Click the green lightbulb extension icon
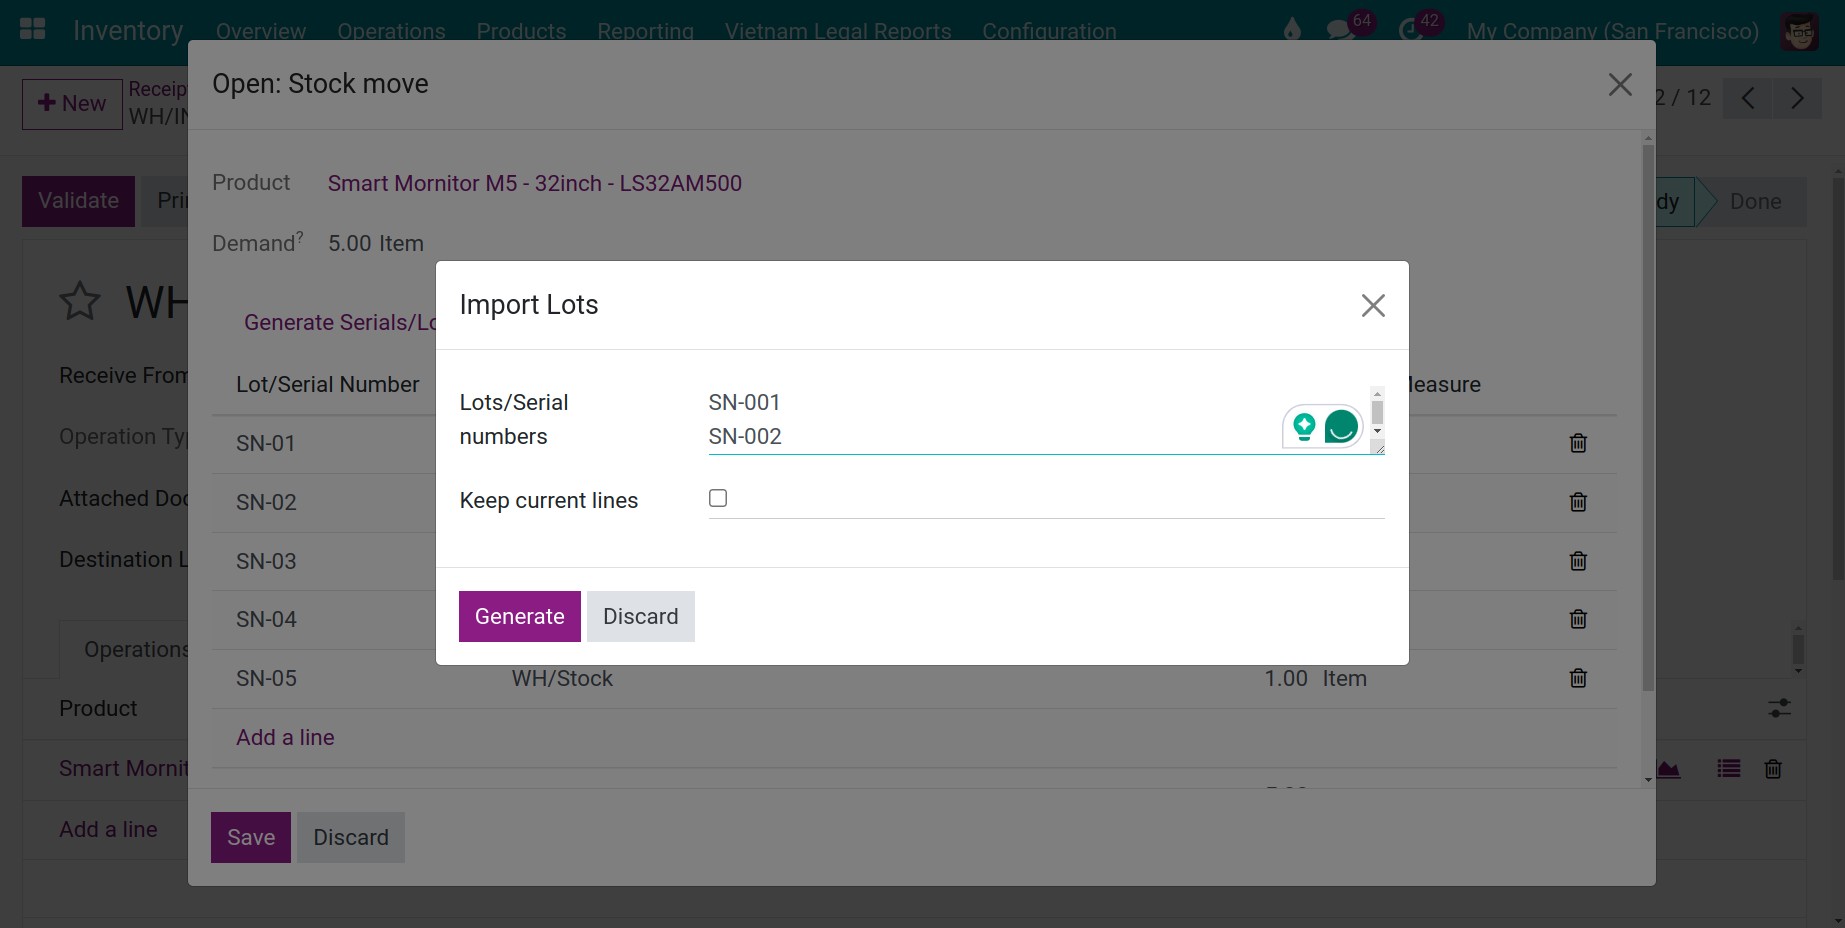Viewport: 1845px width, 928px height. (x=1304, y=427)
